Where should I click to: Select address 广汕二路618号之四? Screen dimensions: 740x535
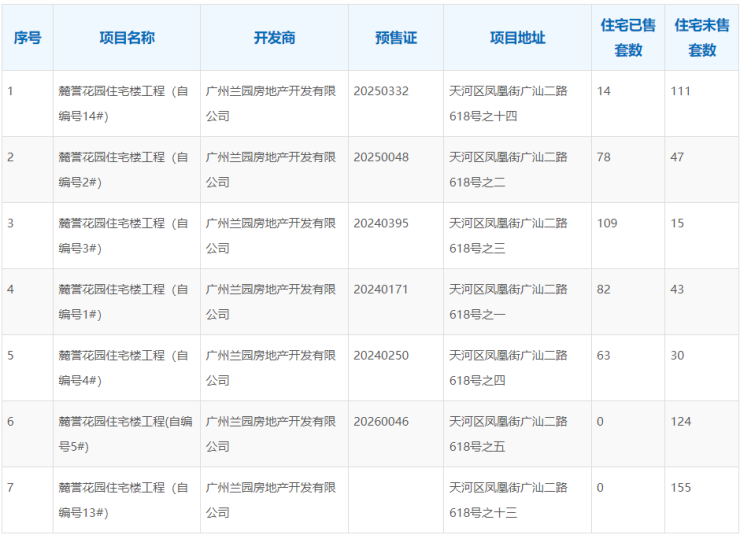(x=508, y=368)
